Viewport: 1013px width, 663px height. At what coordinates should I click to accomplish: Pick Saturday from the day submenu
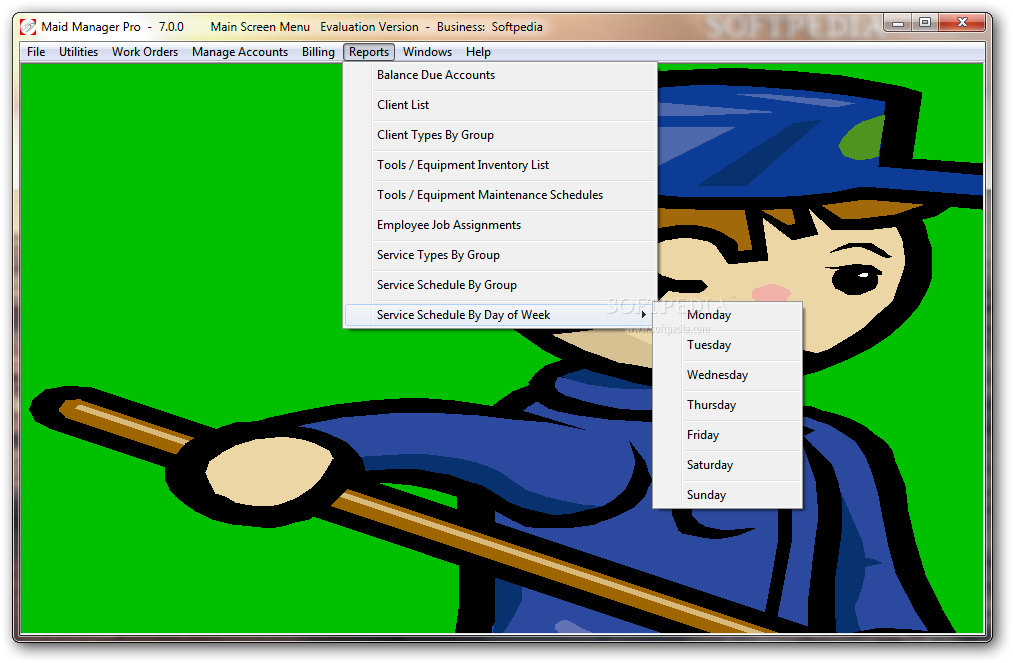[727, 465]
